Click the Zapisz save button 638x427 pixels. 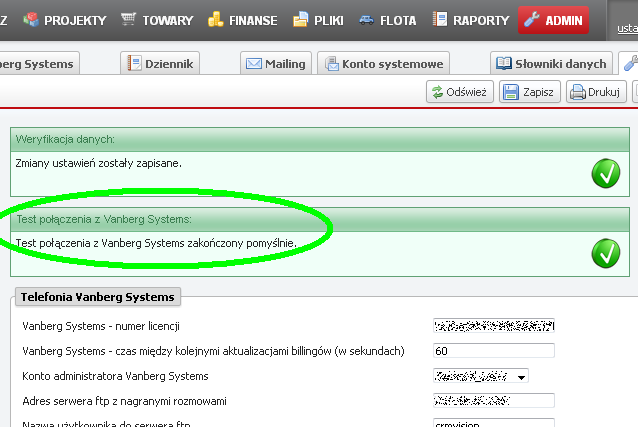529,92
